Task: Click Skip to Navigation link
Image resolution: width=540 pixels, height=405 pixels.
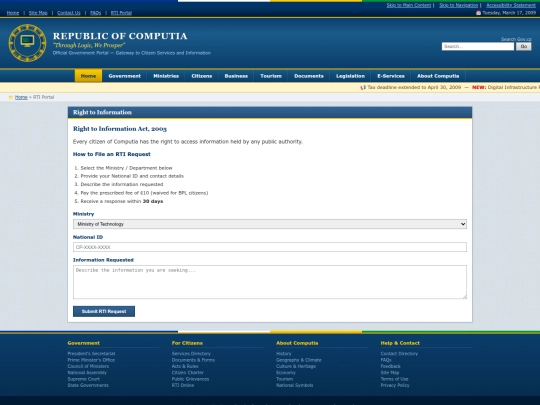Action: [459, 5]
